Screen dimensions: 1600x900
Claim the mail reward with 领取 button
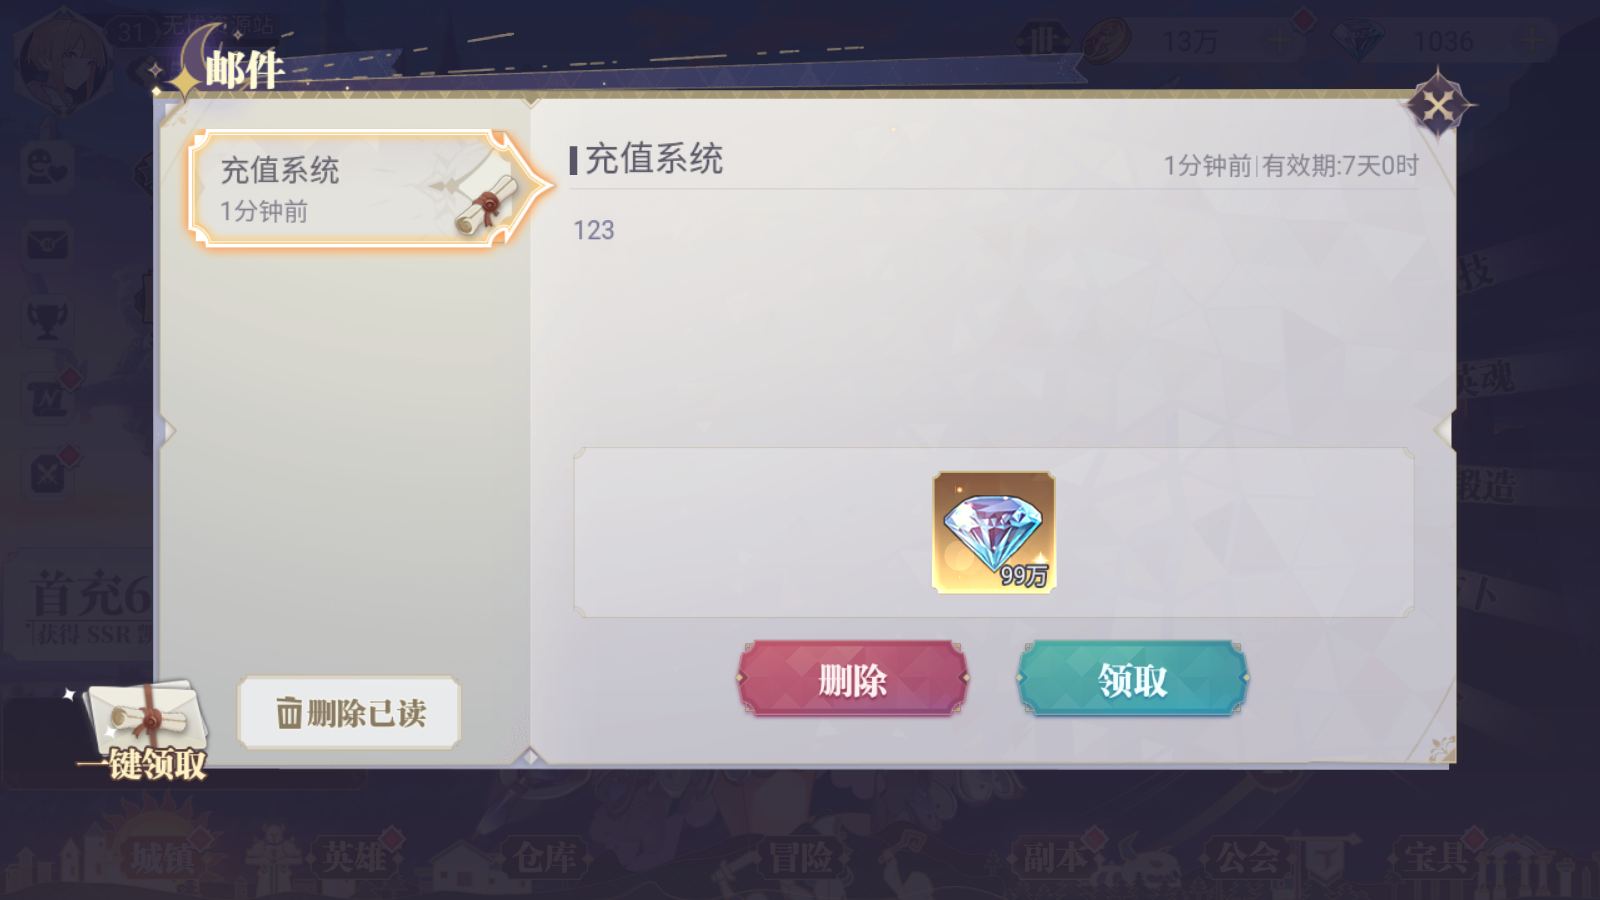[x=1132, y=679]
